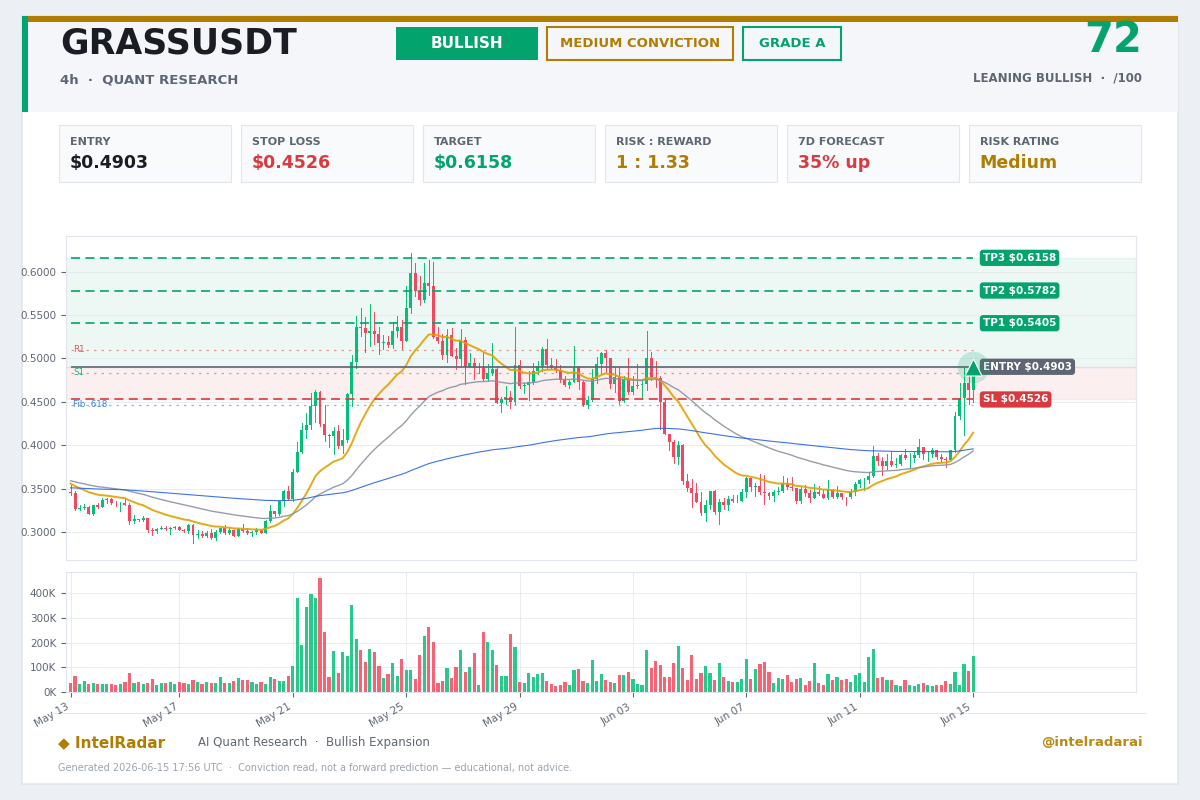Image resolution: width=1200 pixels, height=800 pixels.
Task: Click the TP1 $0.5405 chart label
Action: (x=1019, y=323)
